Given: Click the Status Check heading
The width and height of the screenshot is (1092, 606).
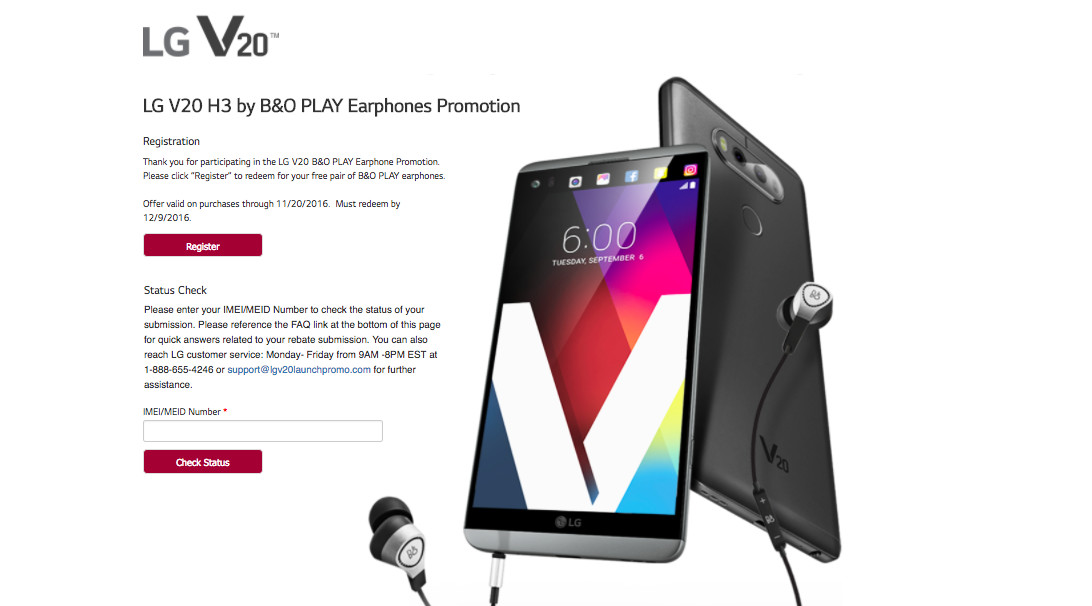Looking at the screenshot, I should click(176, 290).
